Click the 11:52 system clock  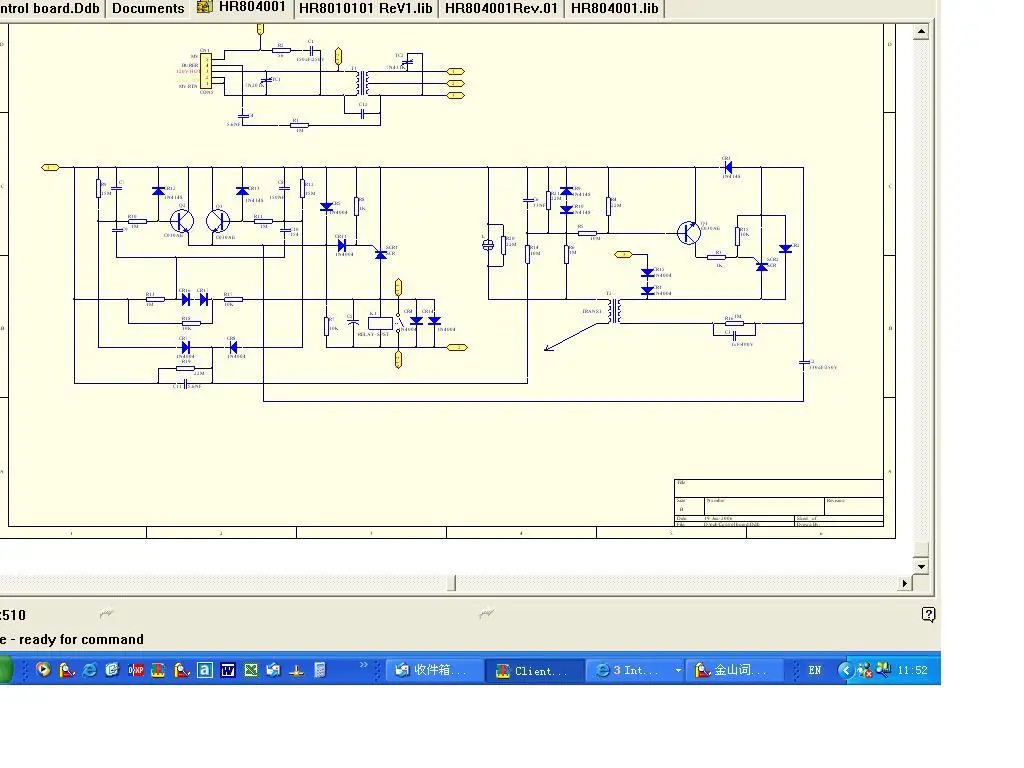pyautogui.click(x=912, y=670)
